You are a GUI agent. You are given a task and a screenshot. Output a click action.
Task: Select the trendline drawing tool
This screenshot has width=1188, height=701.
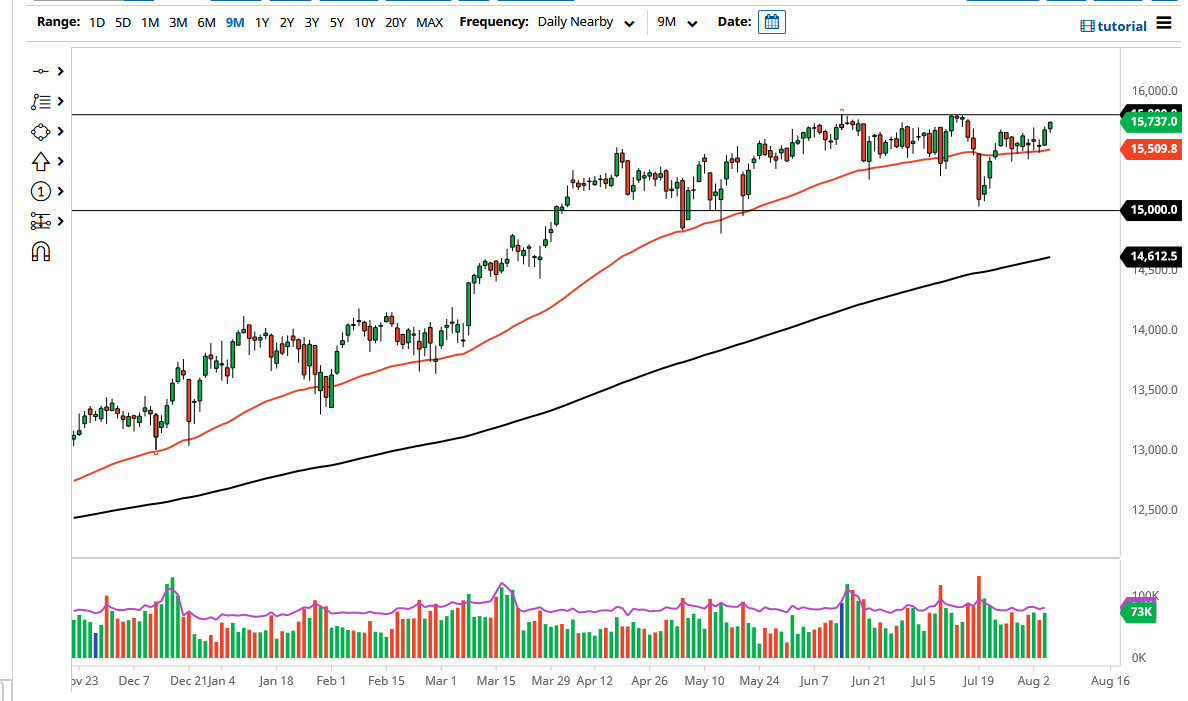pyautogui.click(x=40, y=71)
